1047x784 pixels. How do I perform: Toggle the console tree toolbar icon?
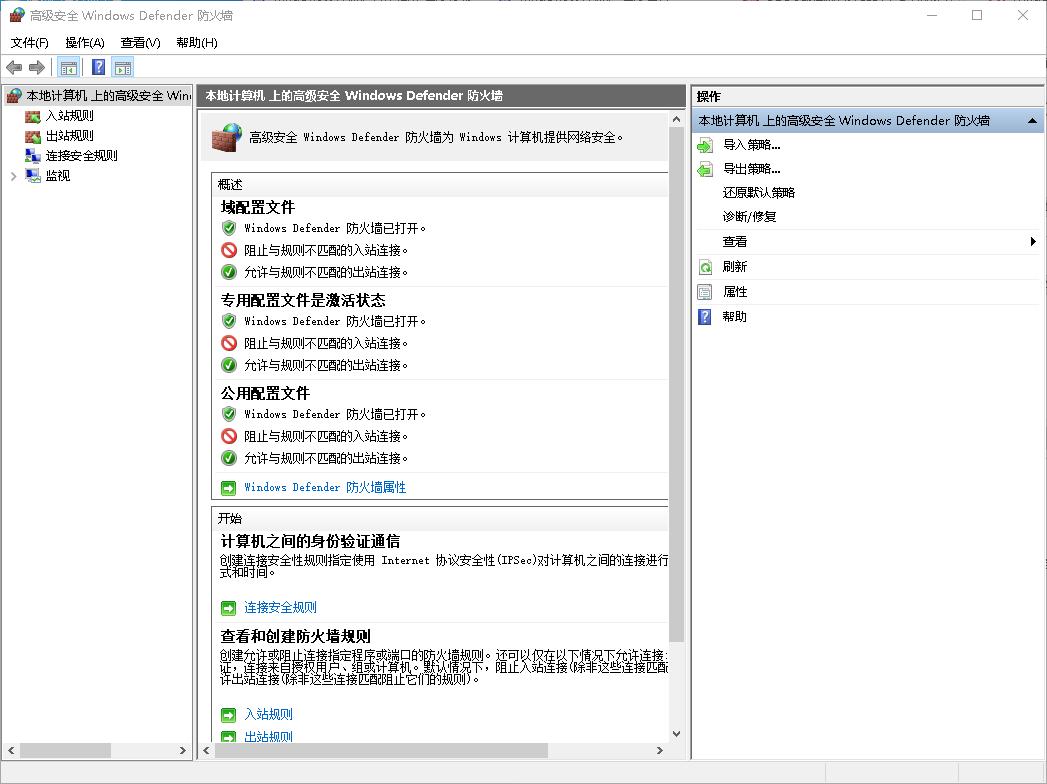click(x=67, y=67)
